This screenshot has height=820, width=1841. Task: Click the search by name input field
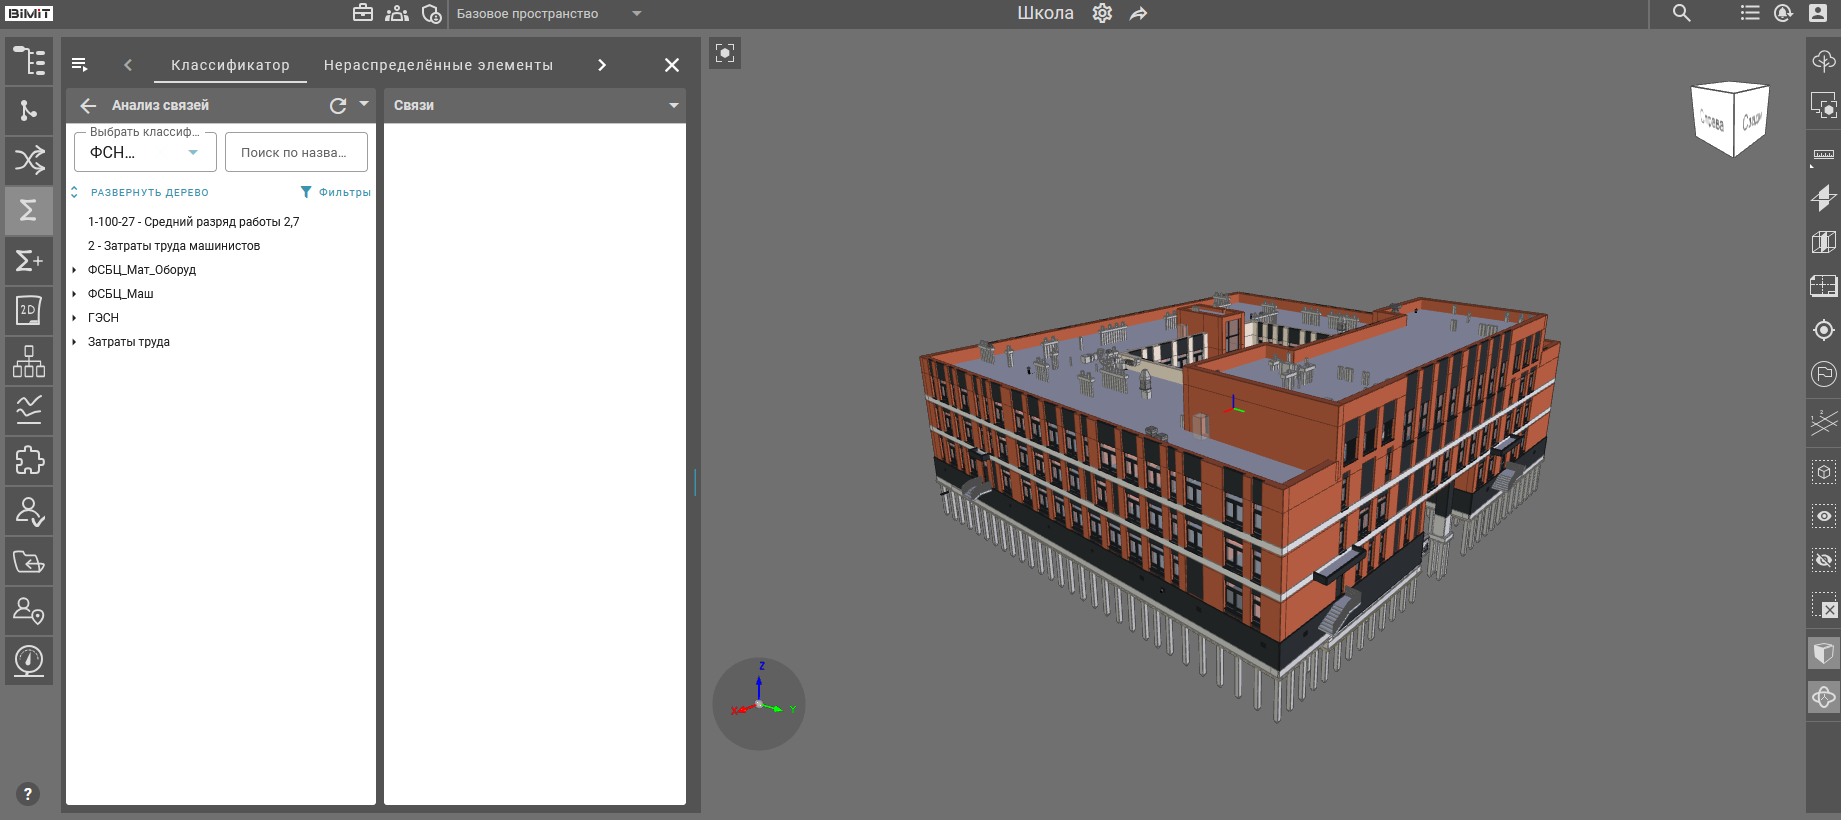[296, 153]
